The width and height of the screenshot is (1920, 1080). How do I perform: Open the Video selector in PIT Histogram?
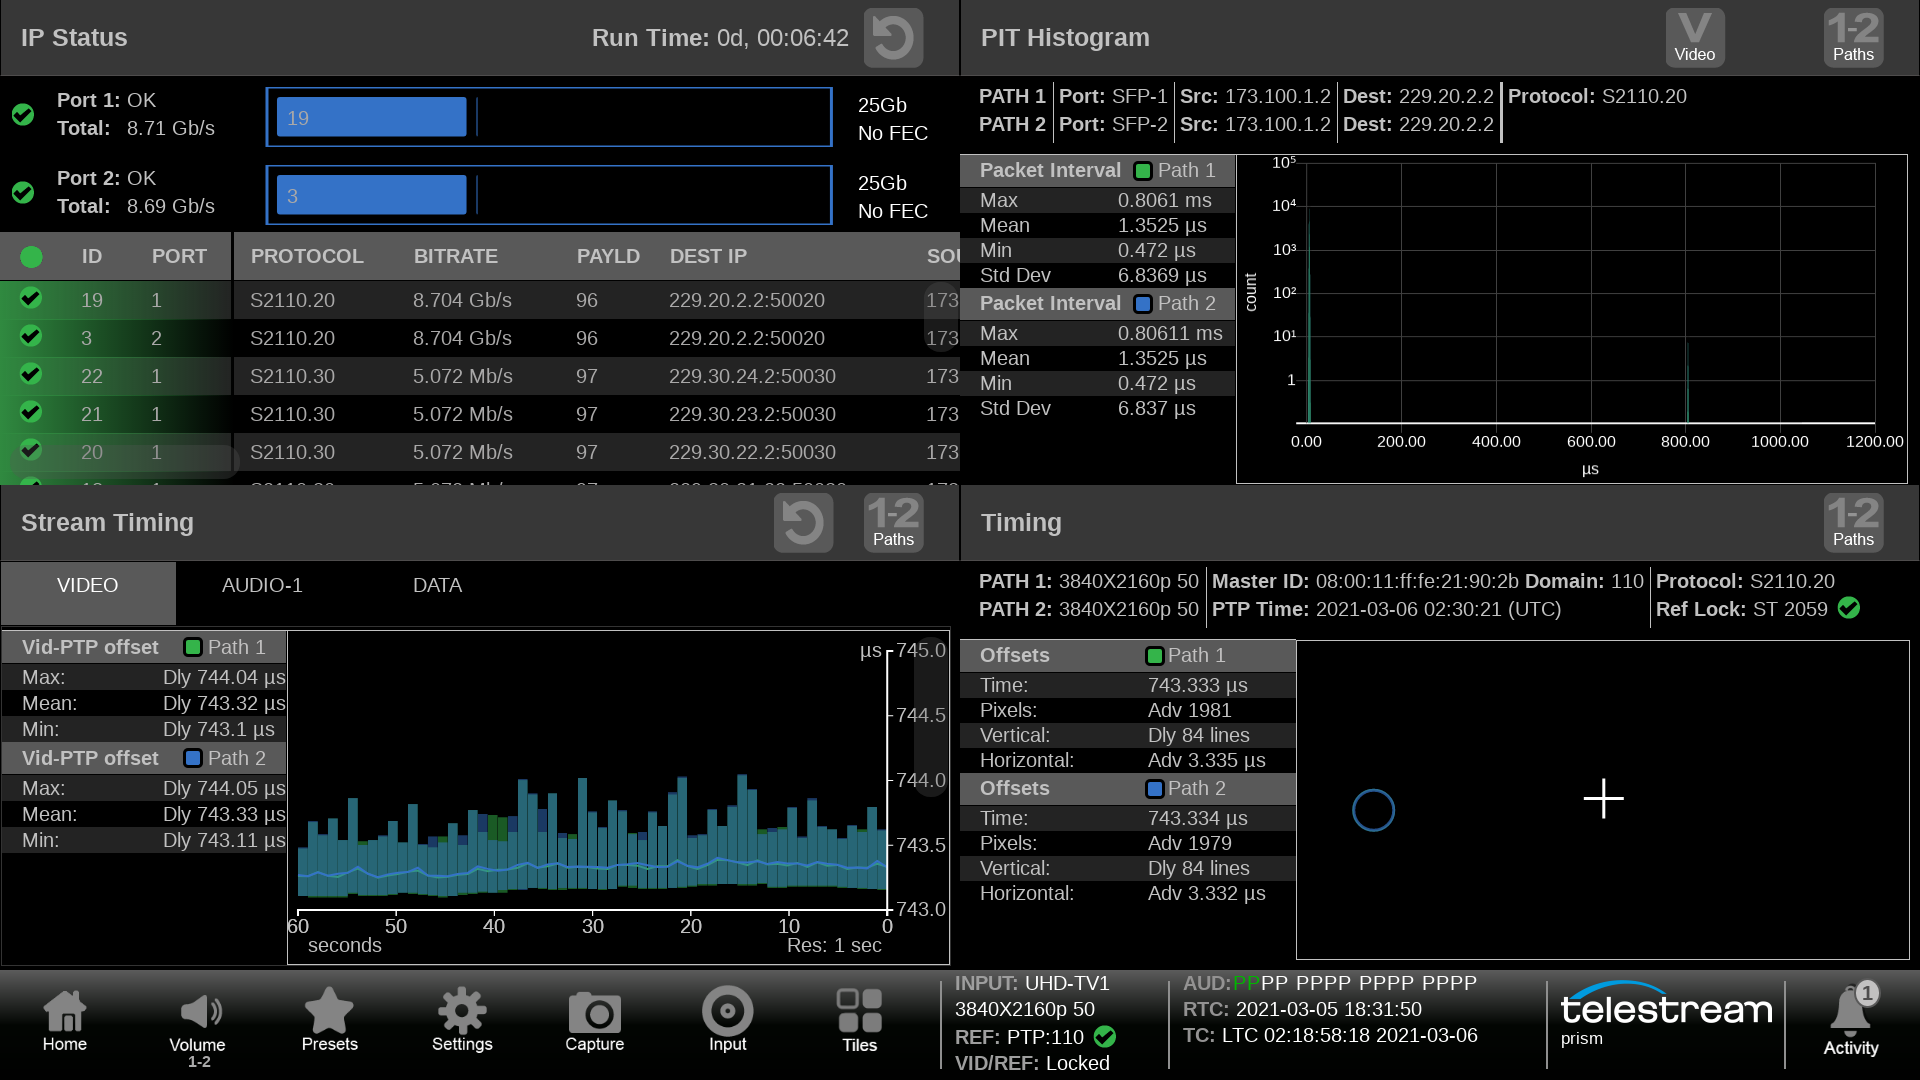[x=1694, y=38]
